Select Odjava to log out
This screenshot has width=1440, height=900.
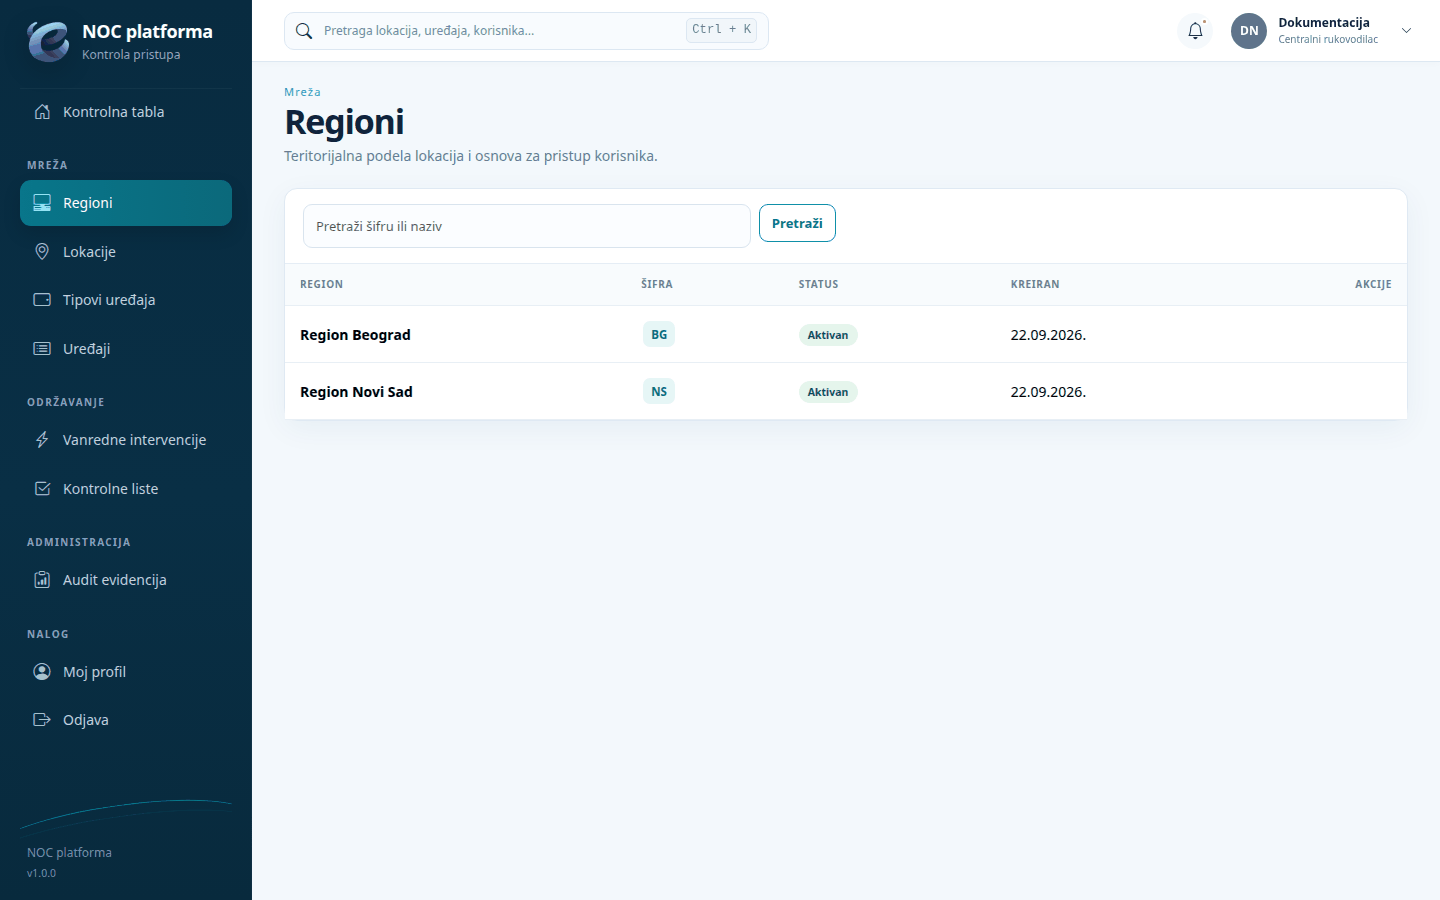(126, 720)
